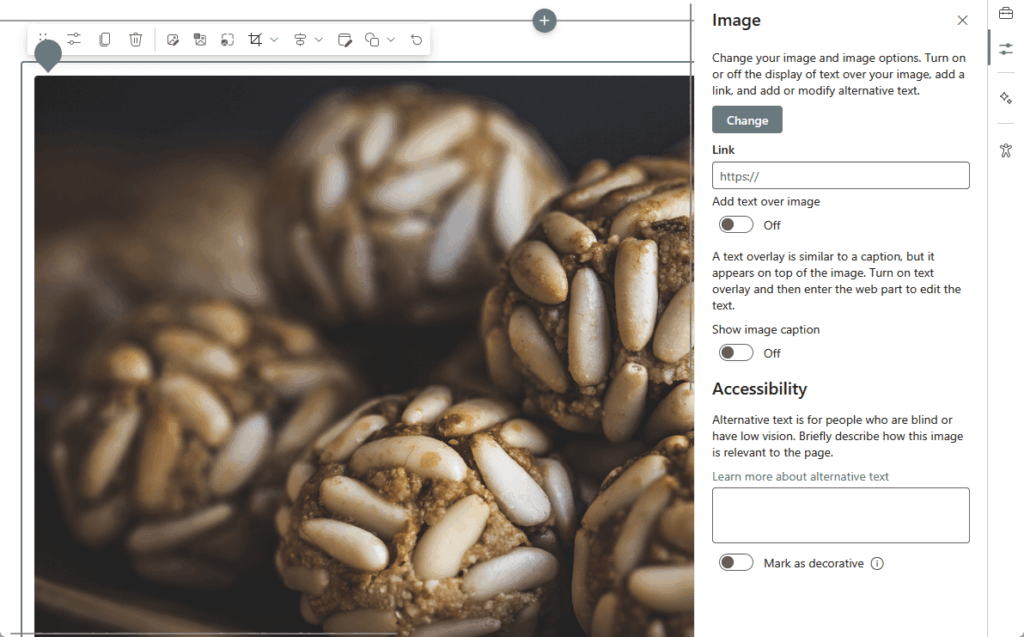Click the alignment icon in image toolbar
The width and height of the screenshot is (1024, 637).
(300, 40)
